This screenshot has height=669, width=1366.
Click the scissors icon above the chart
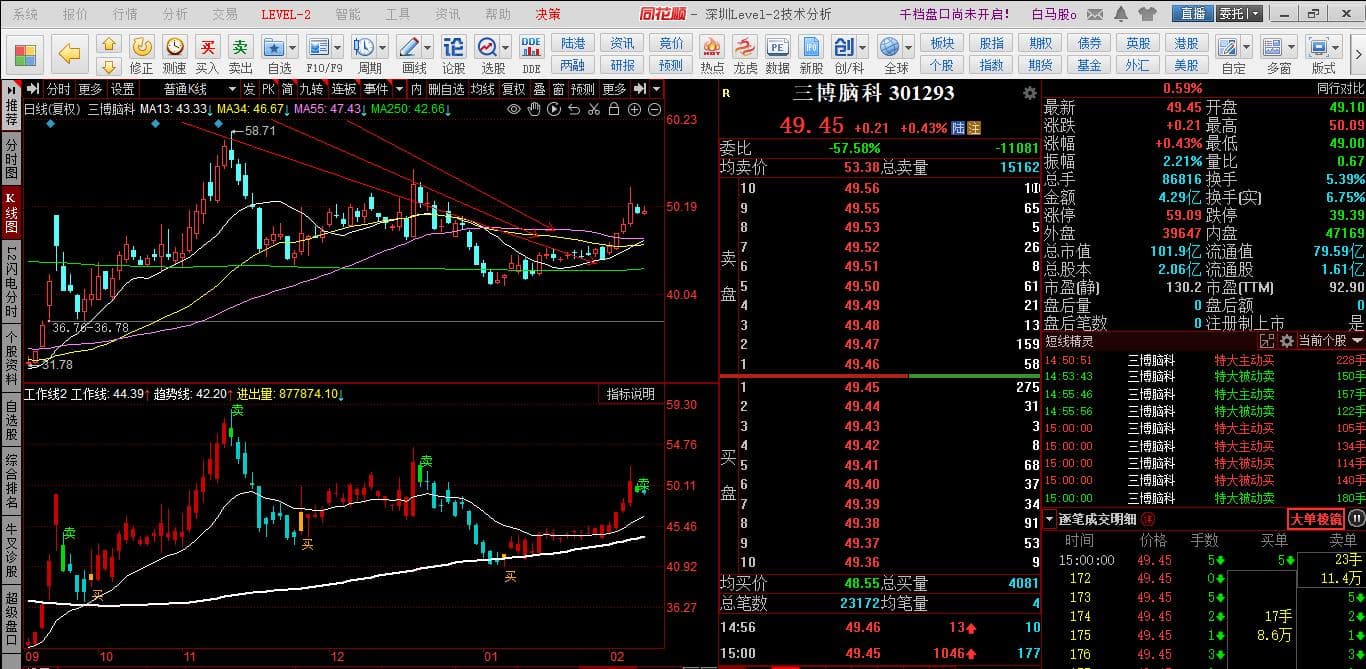coord(594,109)
